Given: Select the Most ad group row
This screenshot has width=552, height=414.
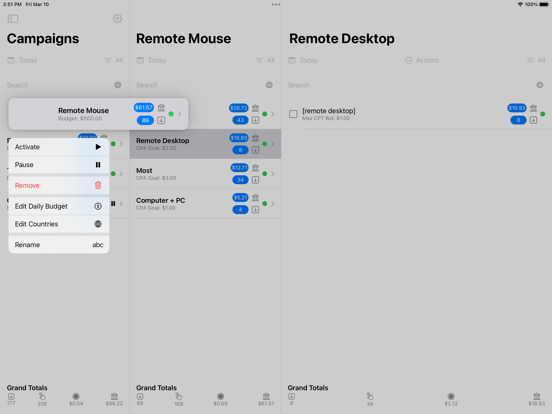Looking at the screenshot, I should point(205,174).
